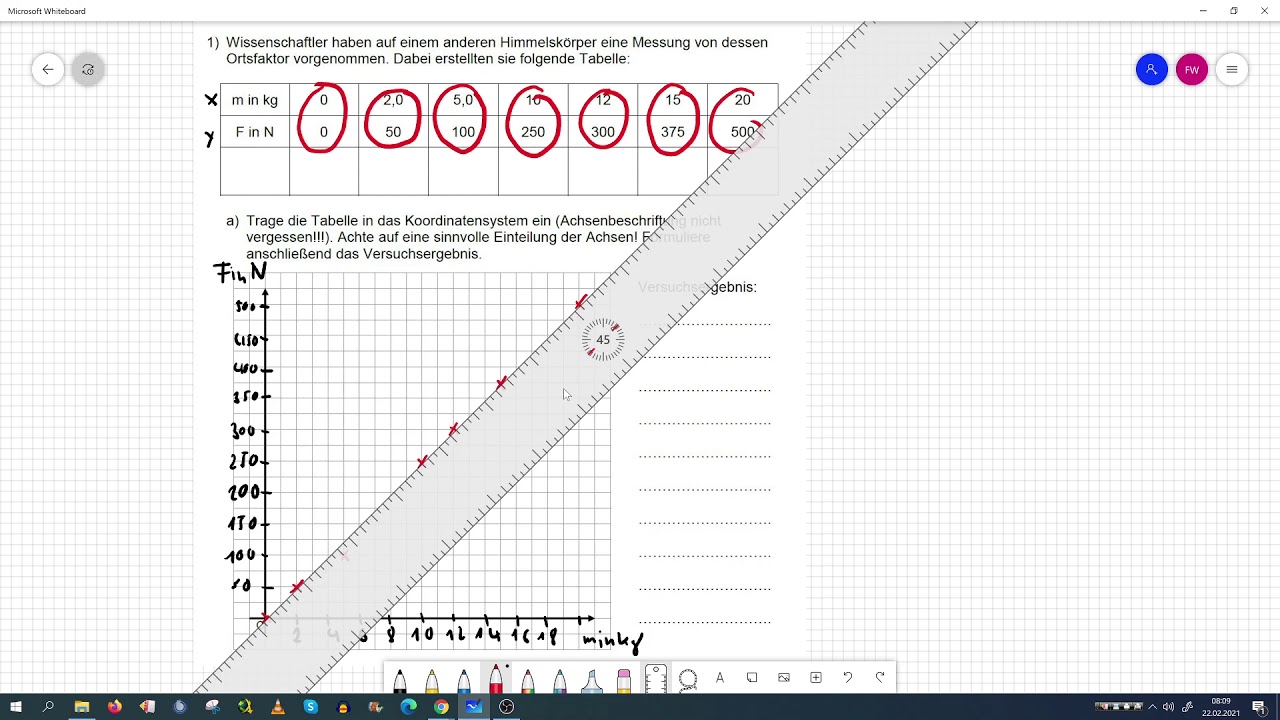
Task: Open the whiteboard settings hamburger menu
Action: coord(1232,69)
